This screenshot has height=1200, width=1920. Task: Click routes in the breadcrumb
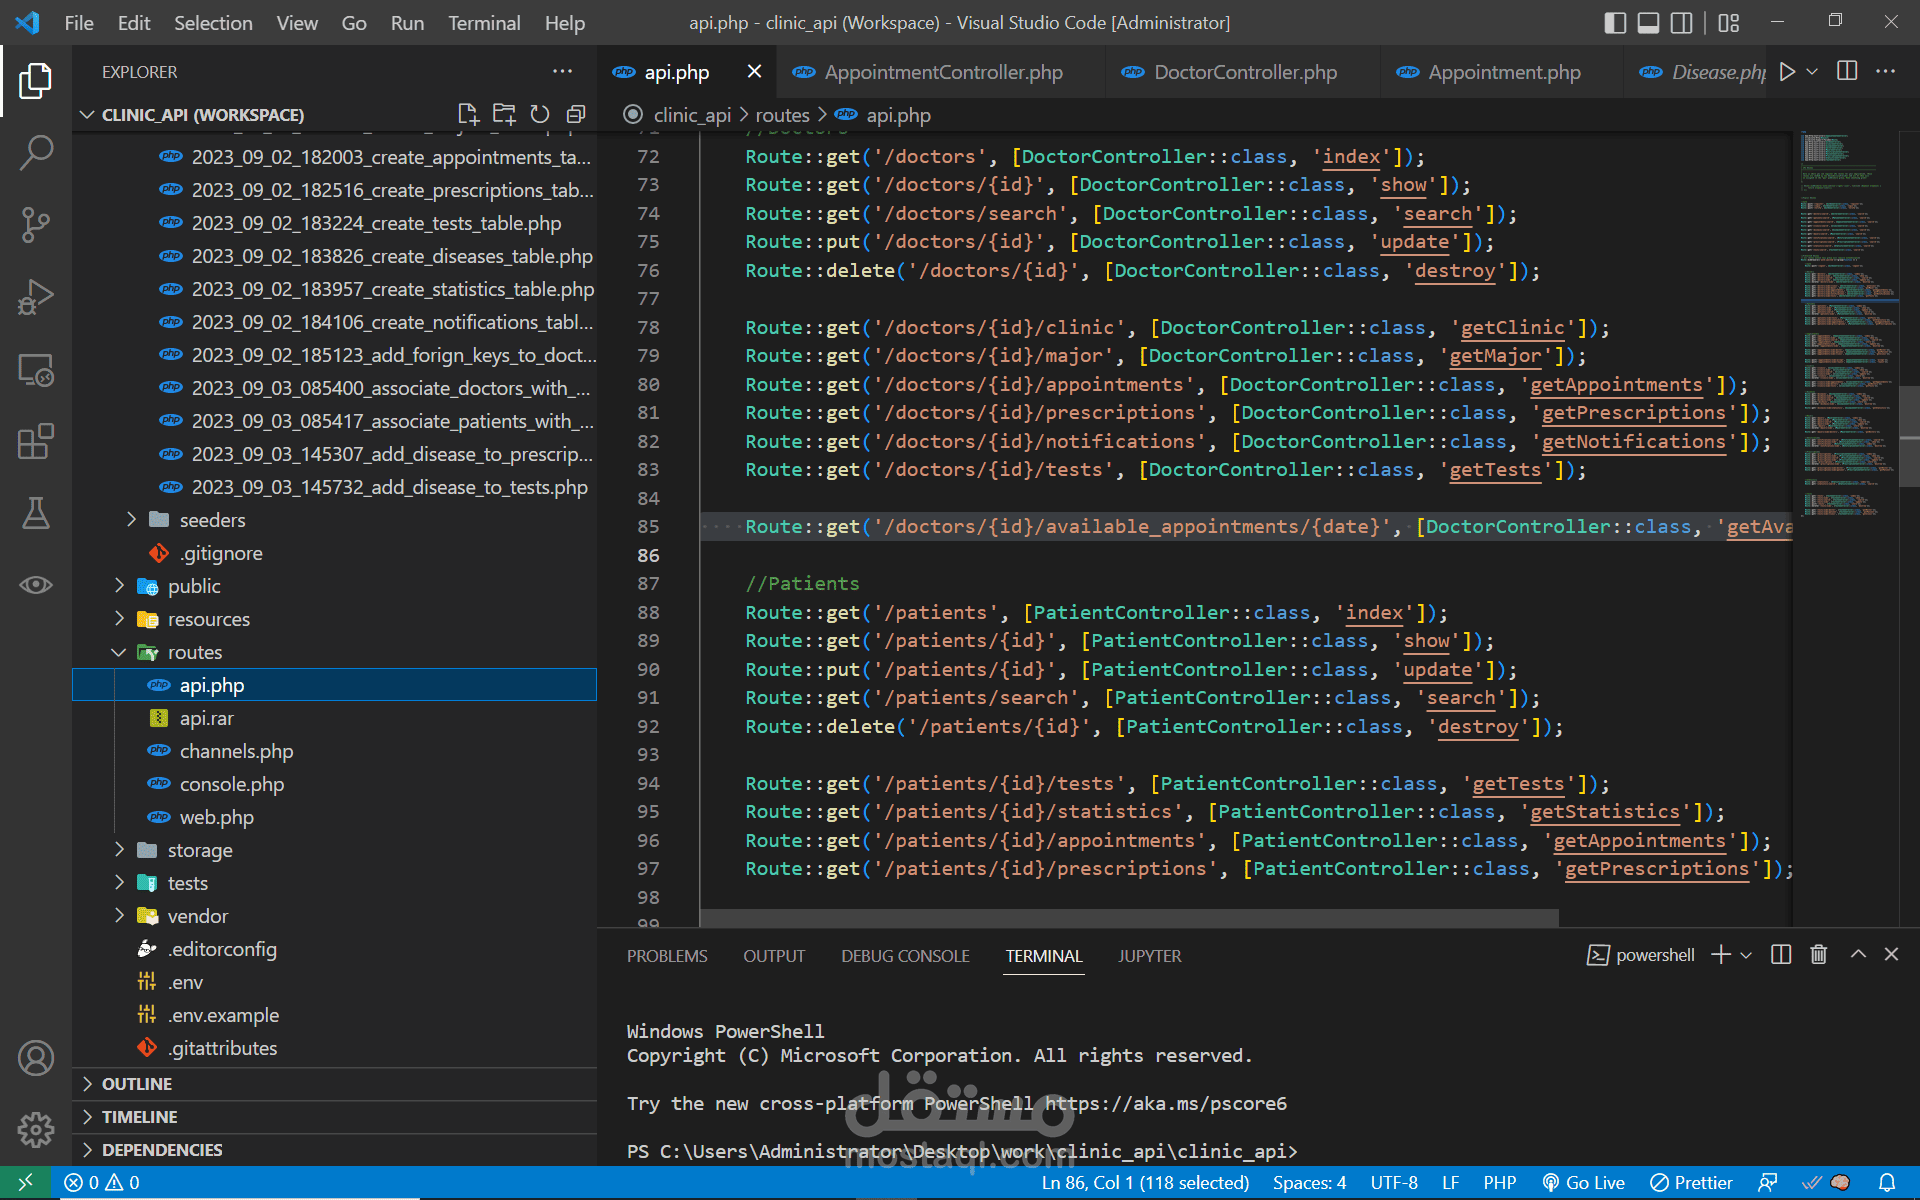[782, 115]
